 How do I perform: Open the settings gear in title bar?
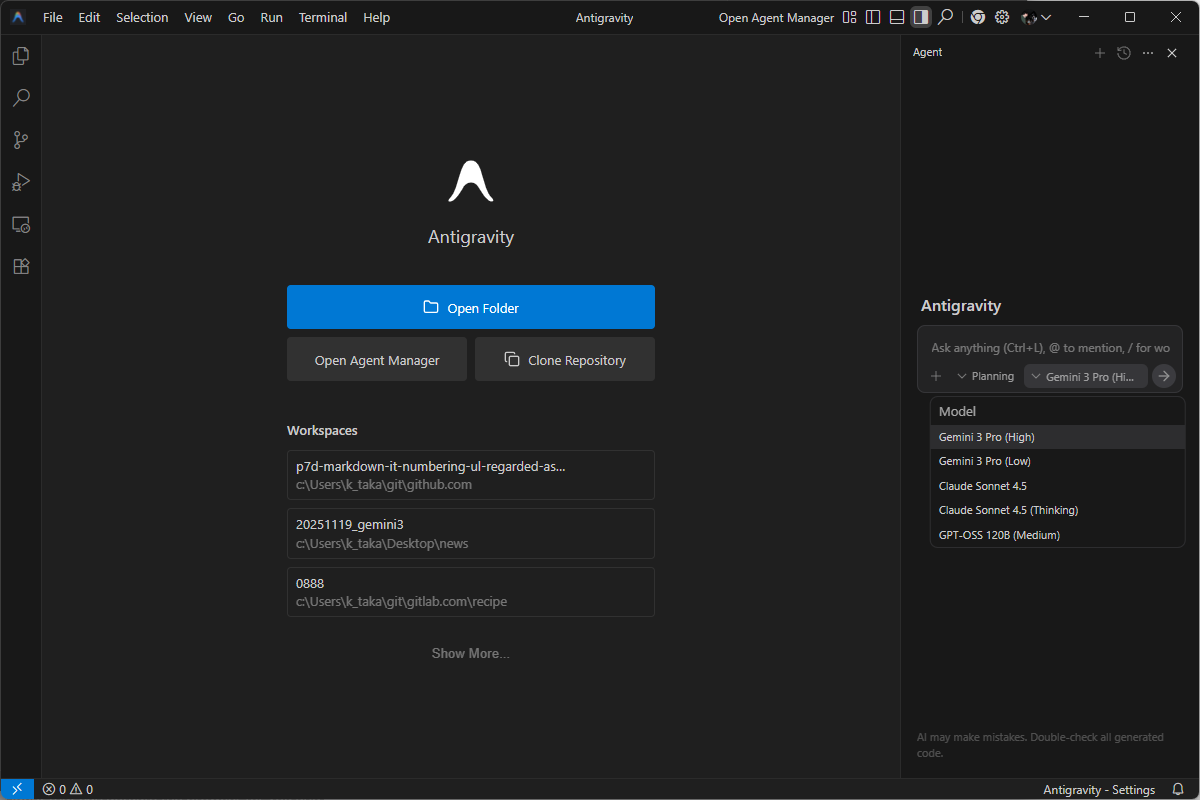1001,17
